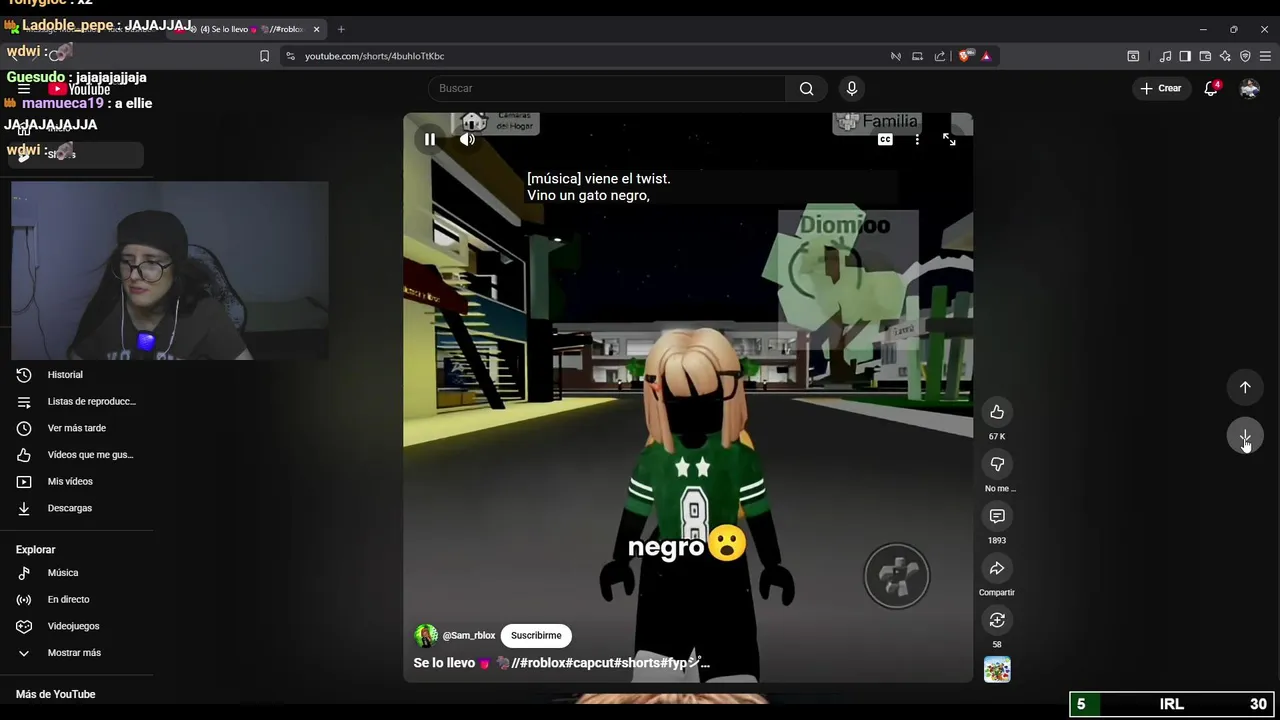Click the youtube.com/shorts address bar URL
Image resolution: width=1280 pixels, height=720 pixels.
(x=374, y=56)
